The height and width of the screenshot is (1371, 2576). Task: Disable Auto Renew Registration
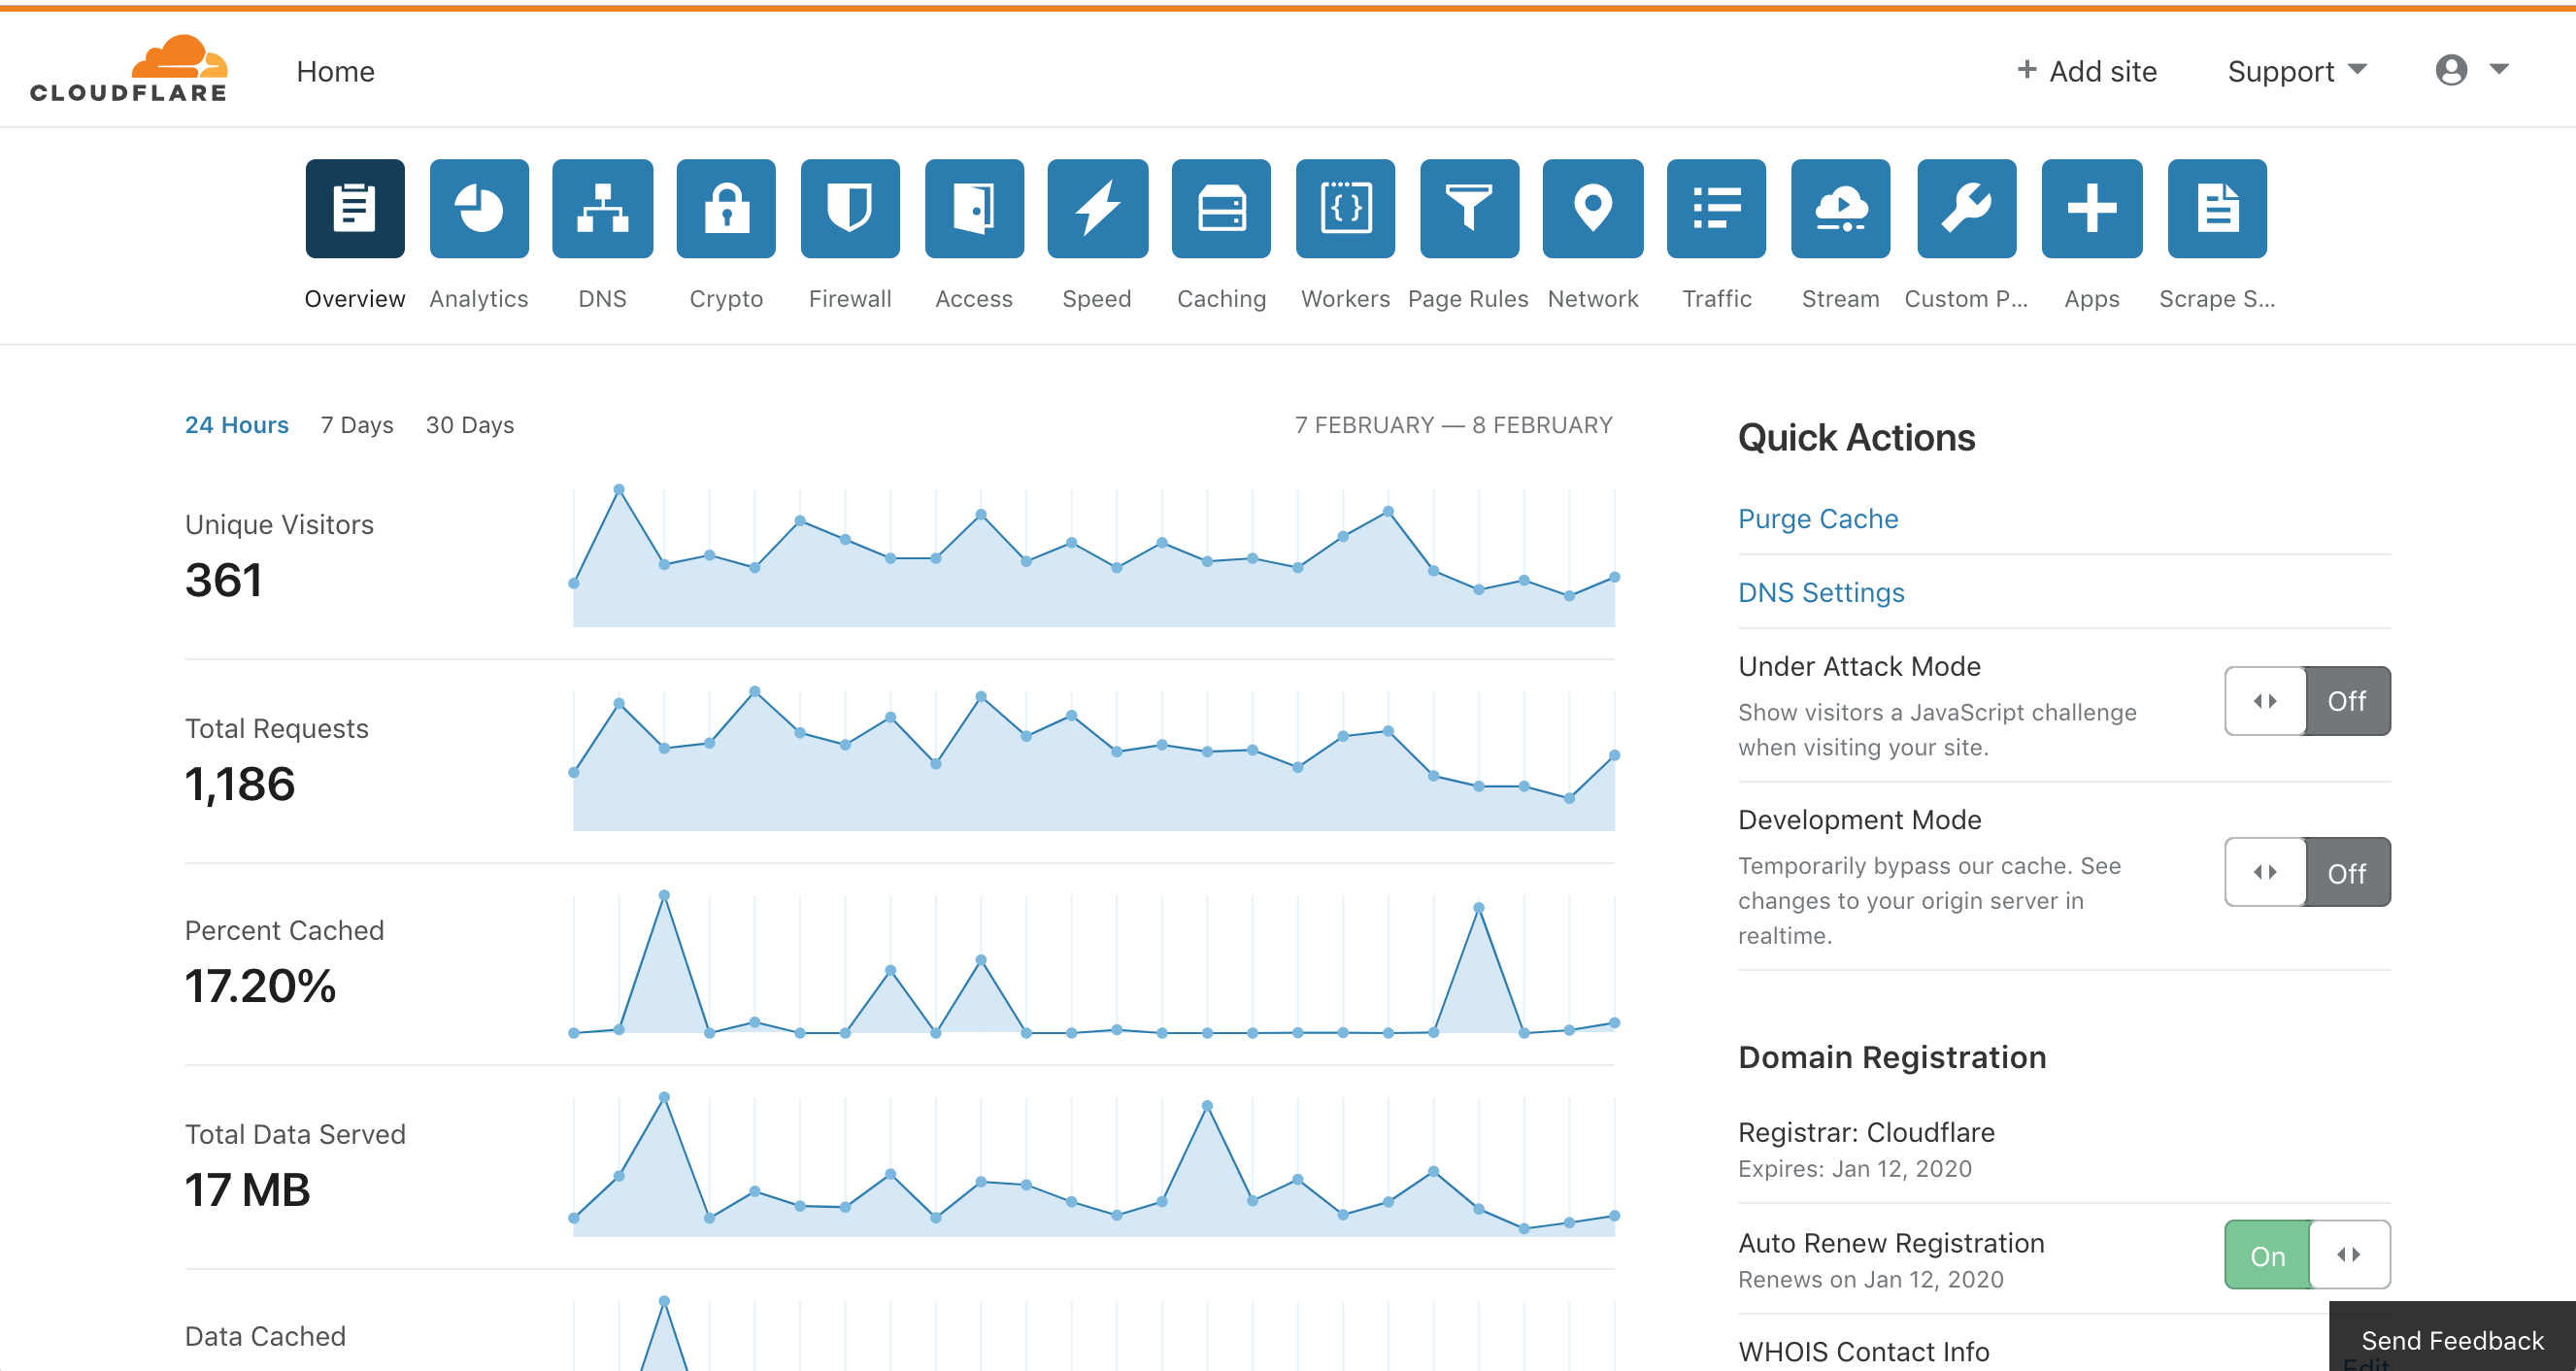pos(2307,1255)
